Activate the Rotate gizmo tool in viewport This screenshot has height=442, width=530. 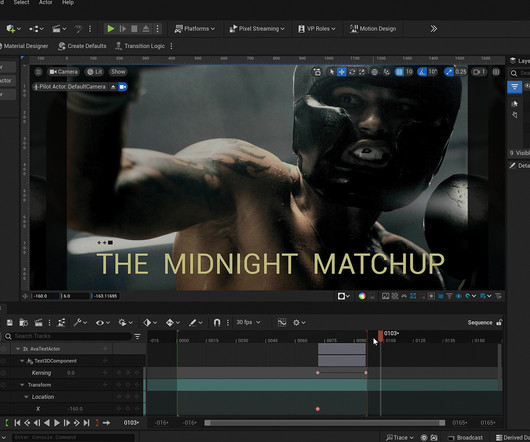[352, 72]
